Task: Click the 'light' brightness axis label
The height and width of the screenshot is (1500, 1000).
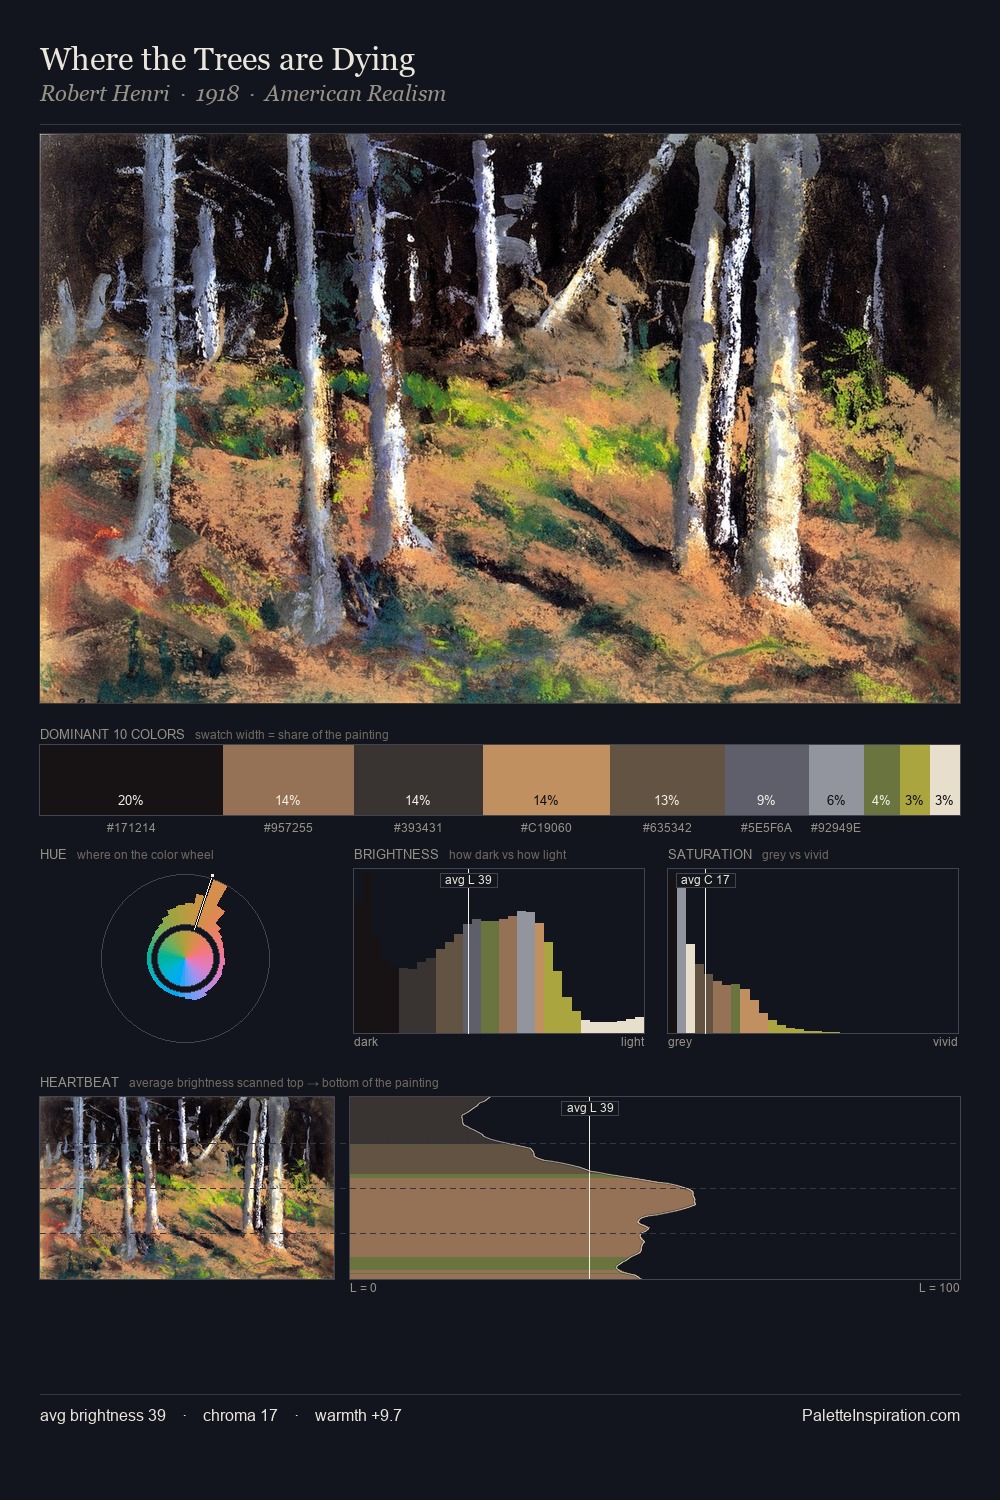Action: [x=632, y=1042]
